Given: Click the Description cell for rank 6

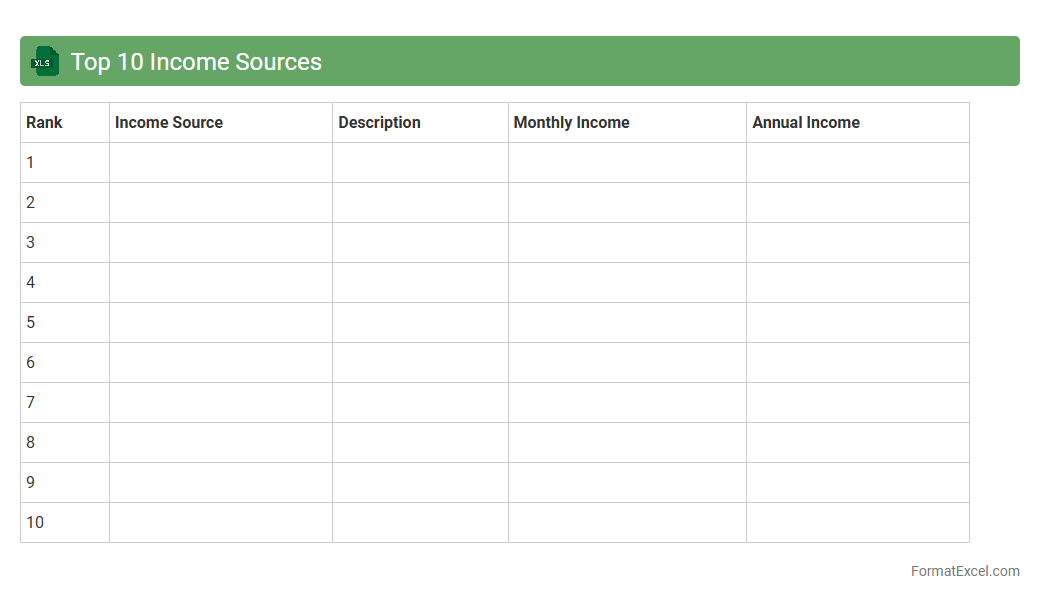Looking at the screenshot, I should [x=420, y=362].
